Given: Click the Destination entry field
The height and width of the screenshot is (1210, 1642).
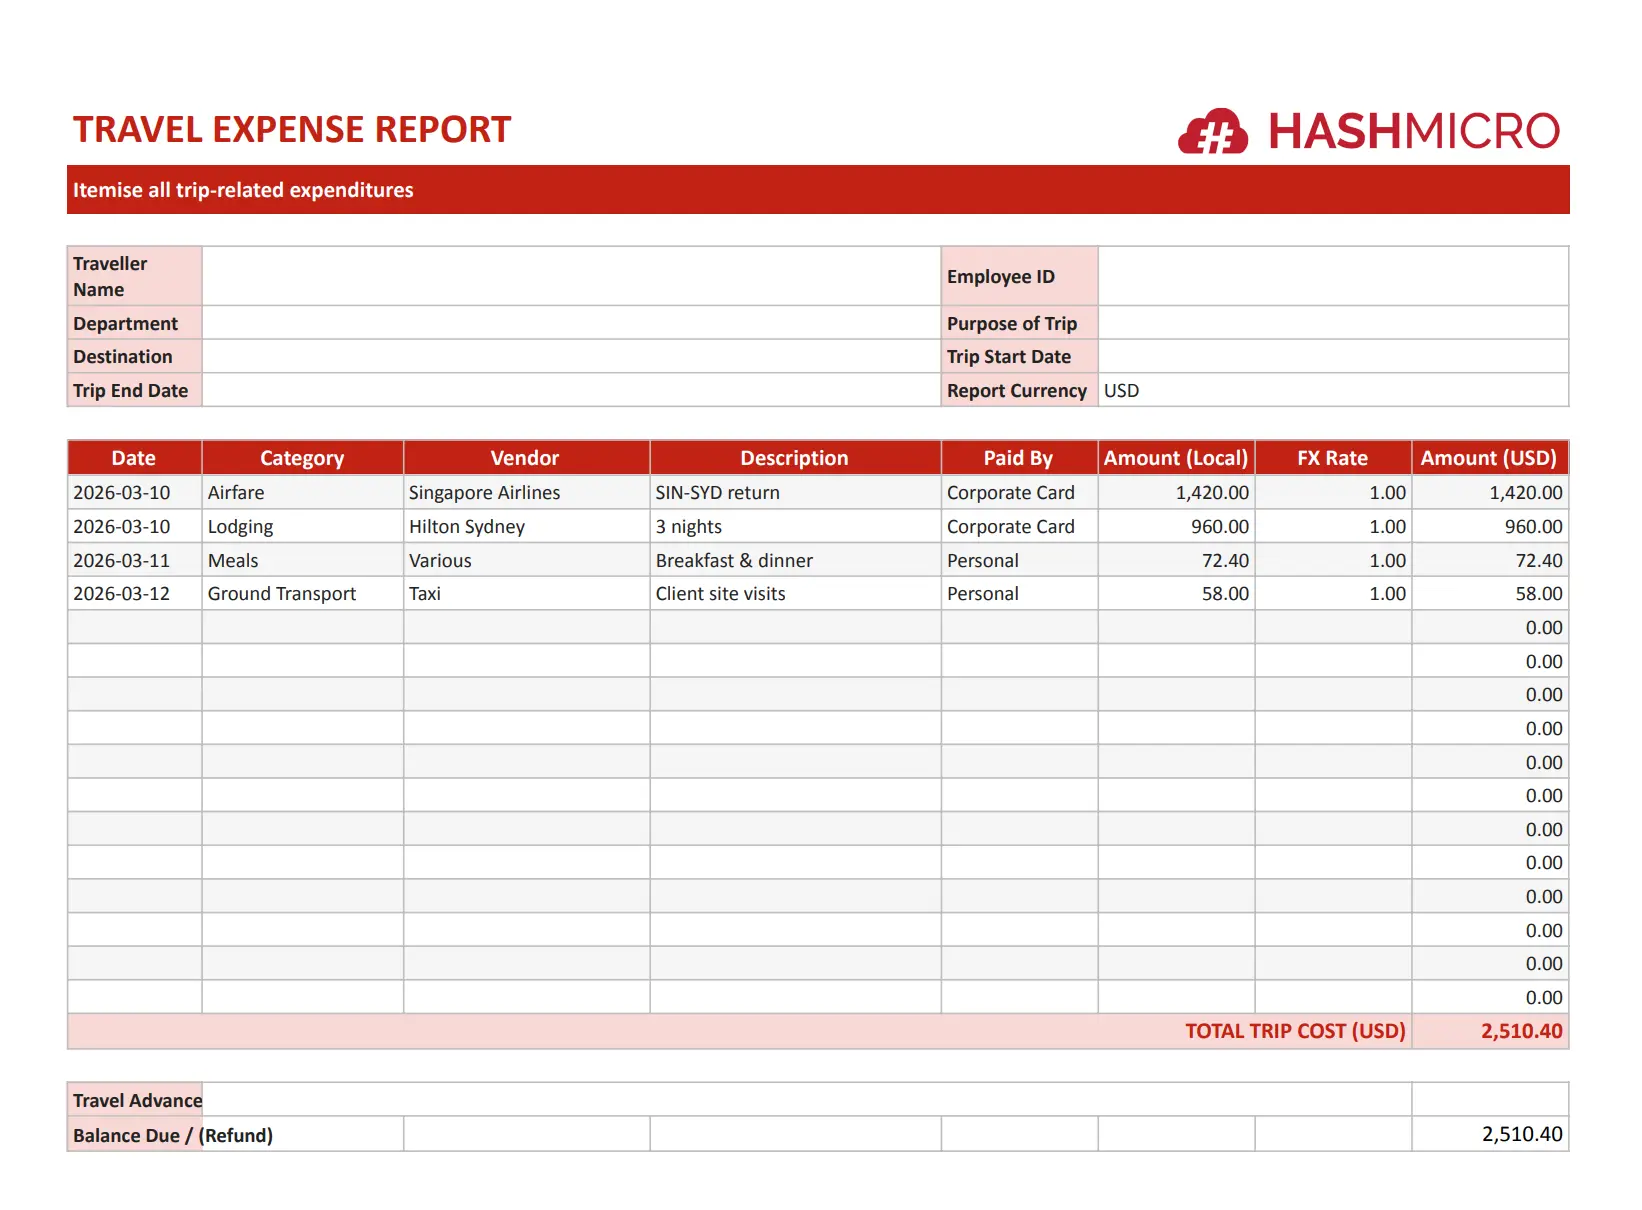Looking at the screenshot, I should [x=570, y=357].
